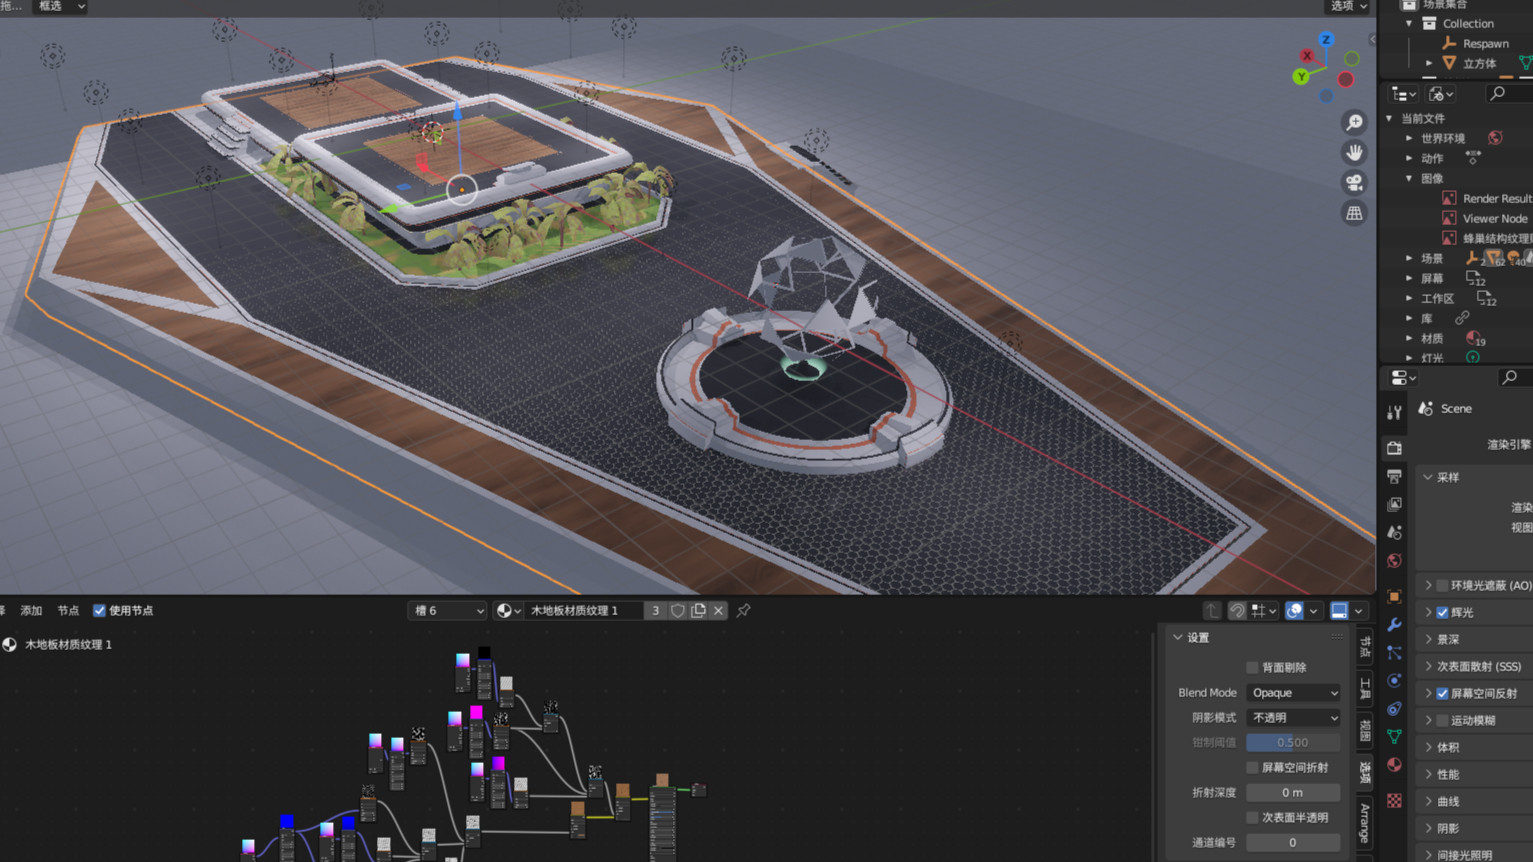
Task: Click the pan view hand icon
Action: [1354, 152]
